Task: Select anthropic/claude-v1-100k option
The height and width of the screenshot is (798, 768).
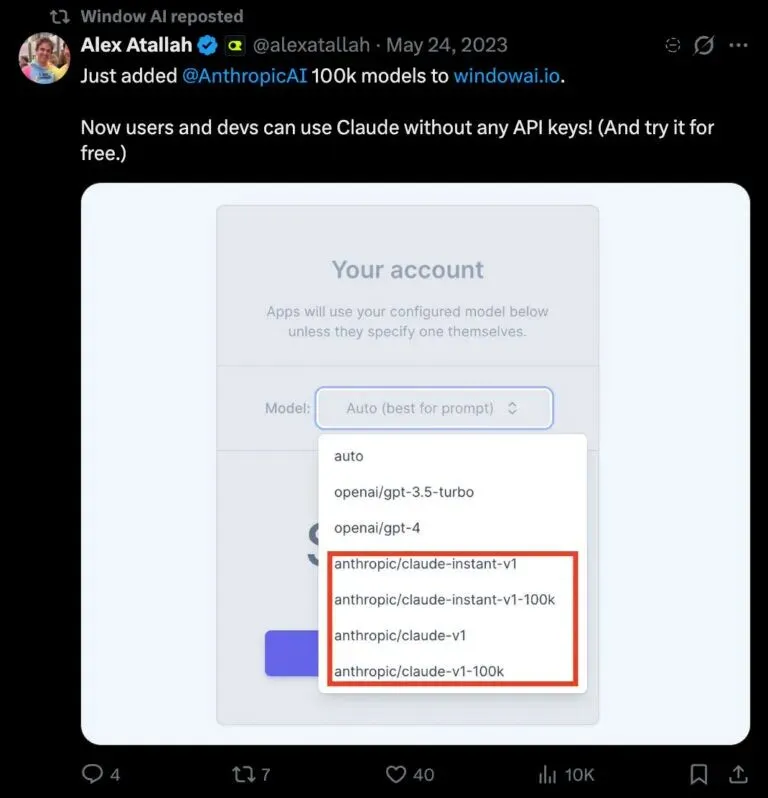Action: coord(419,671)
